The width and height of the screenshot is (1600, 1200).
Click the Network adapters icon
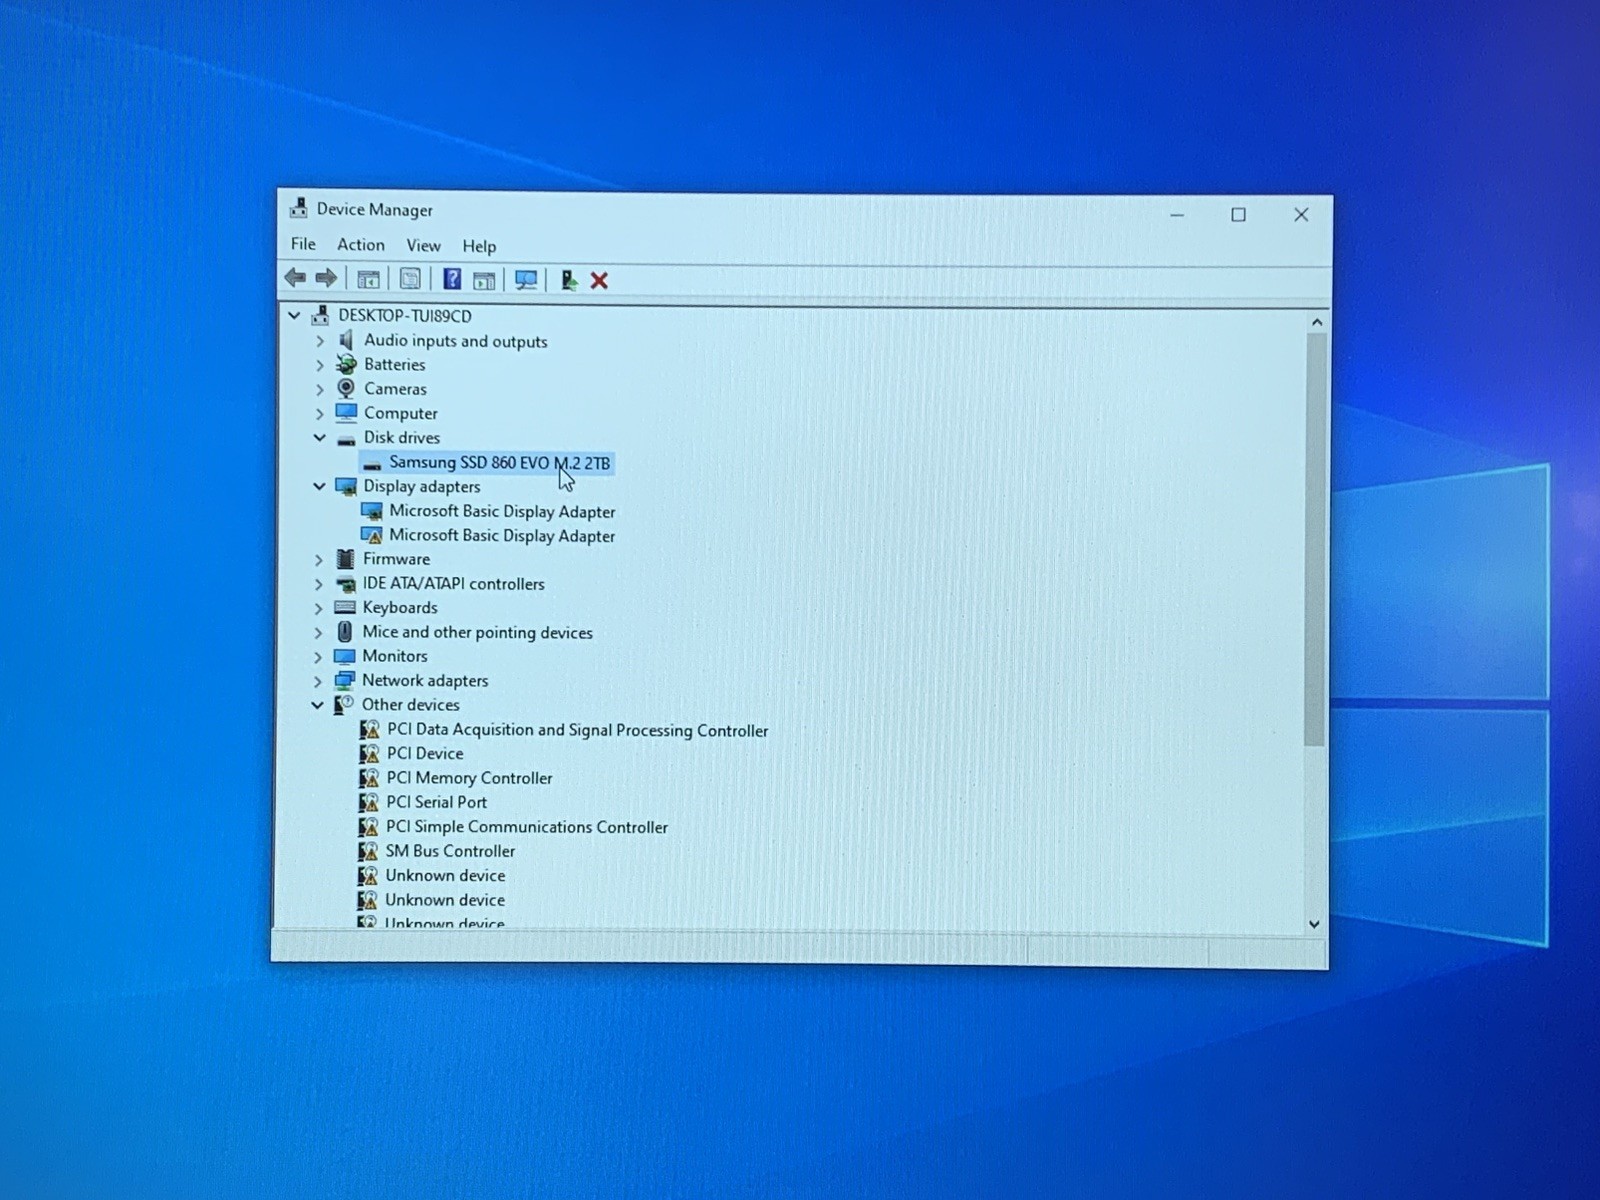click(x=345, y=680)
